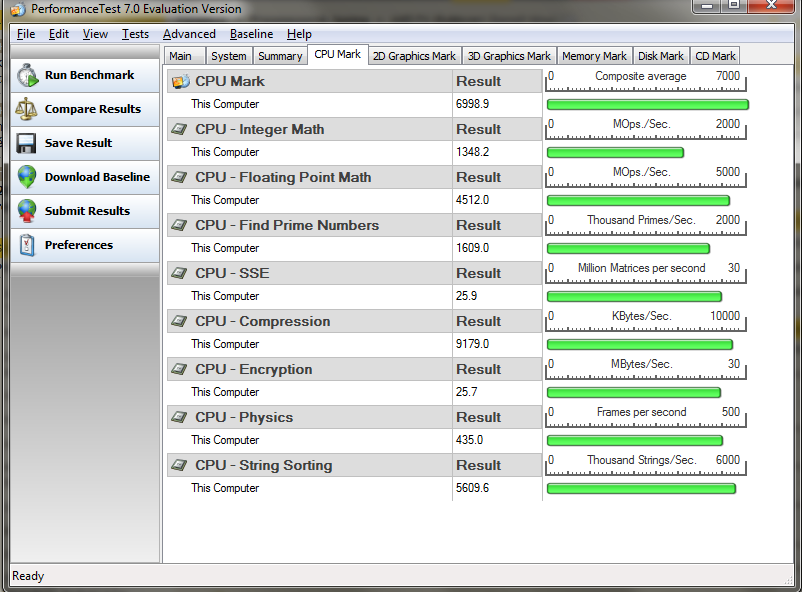Click the Ready status bar text
Viewport: 802px width, 592px height.
28,576
